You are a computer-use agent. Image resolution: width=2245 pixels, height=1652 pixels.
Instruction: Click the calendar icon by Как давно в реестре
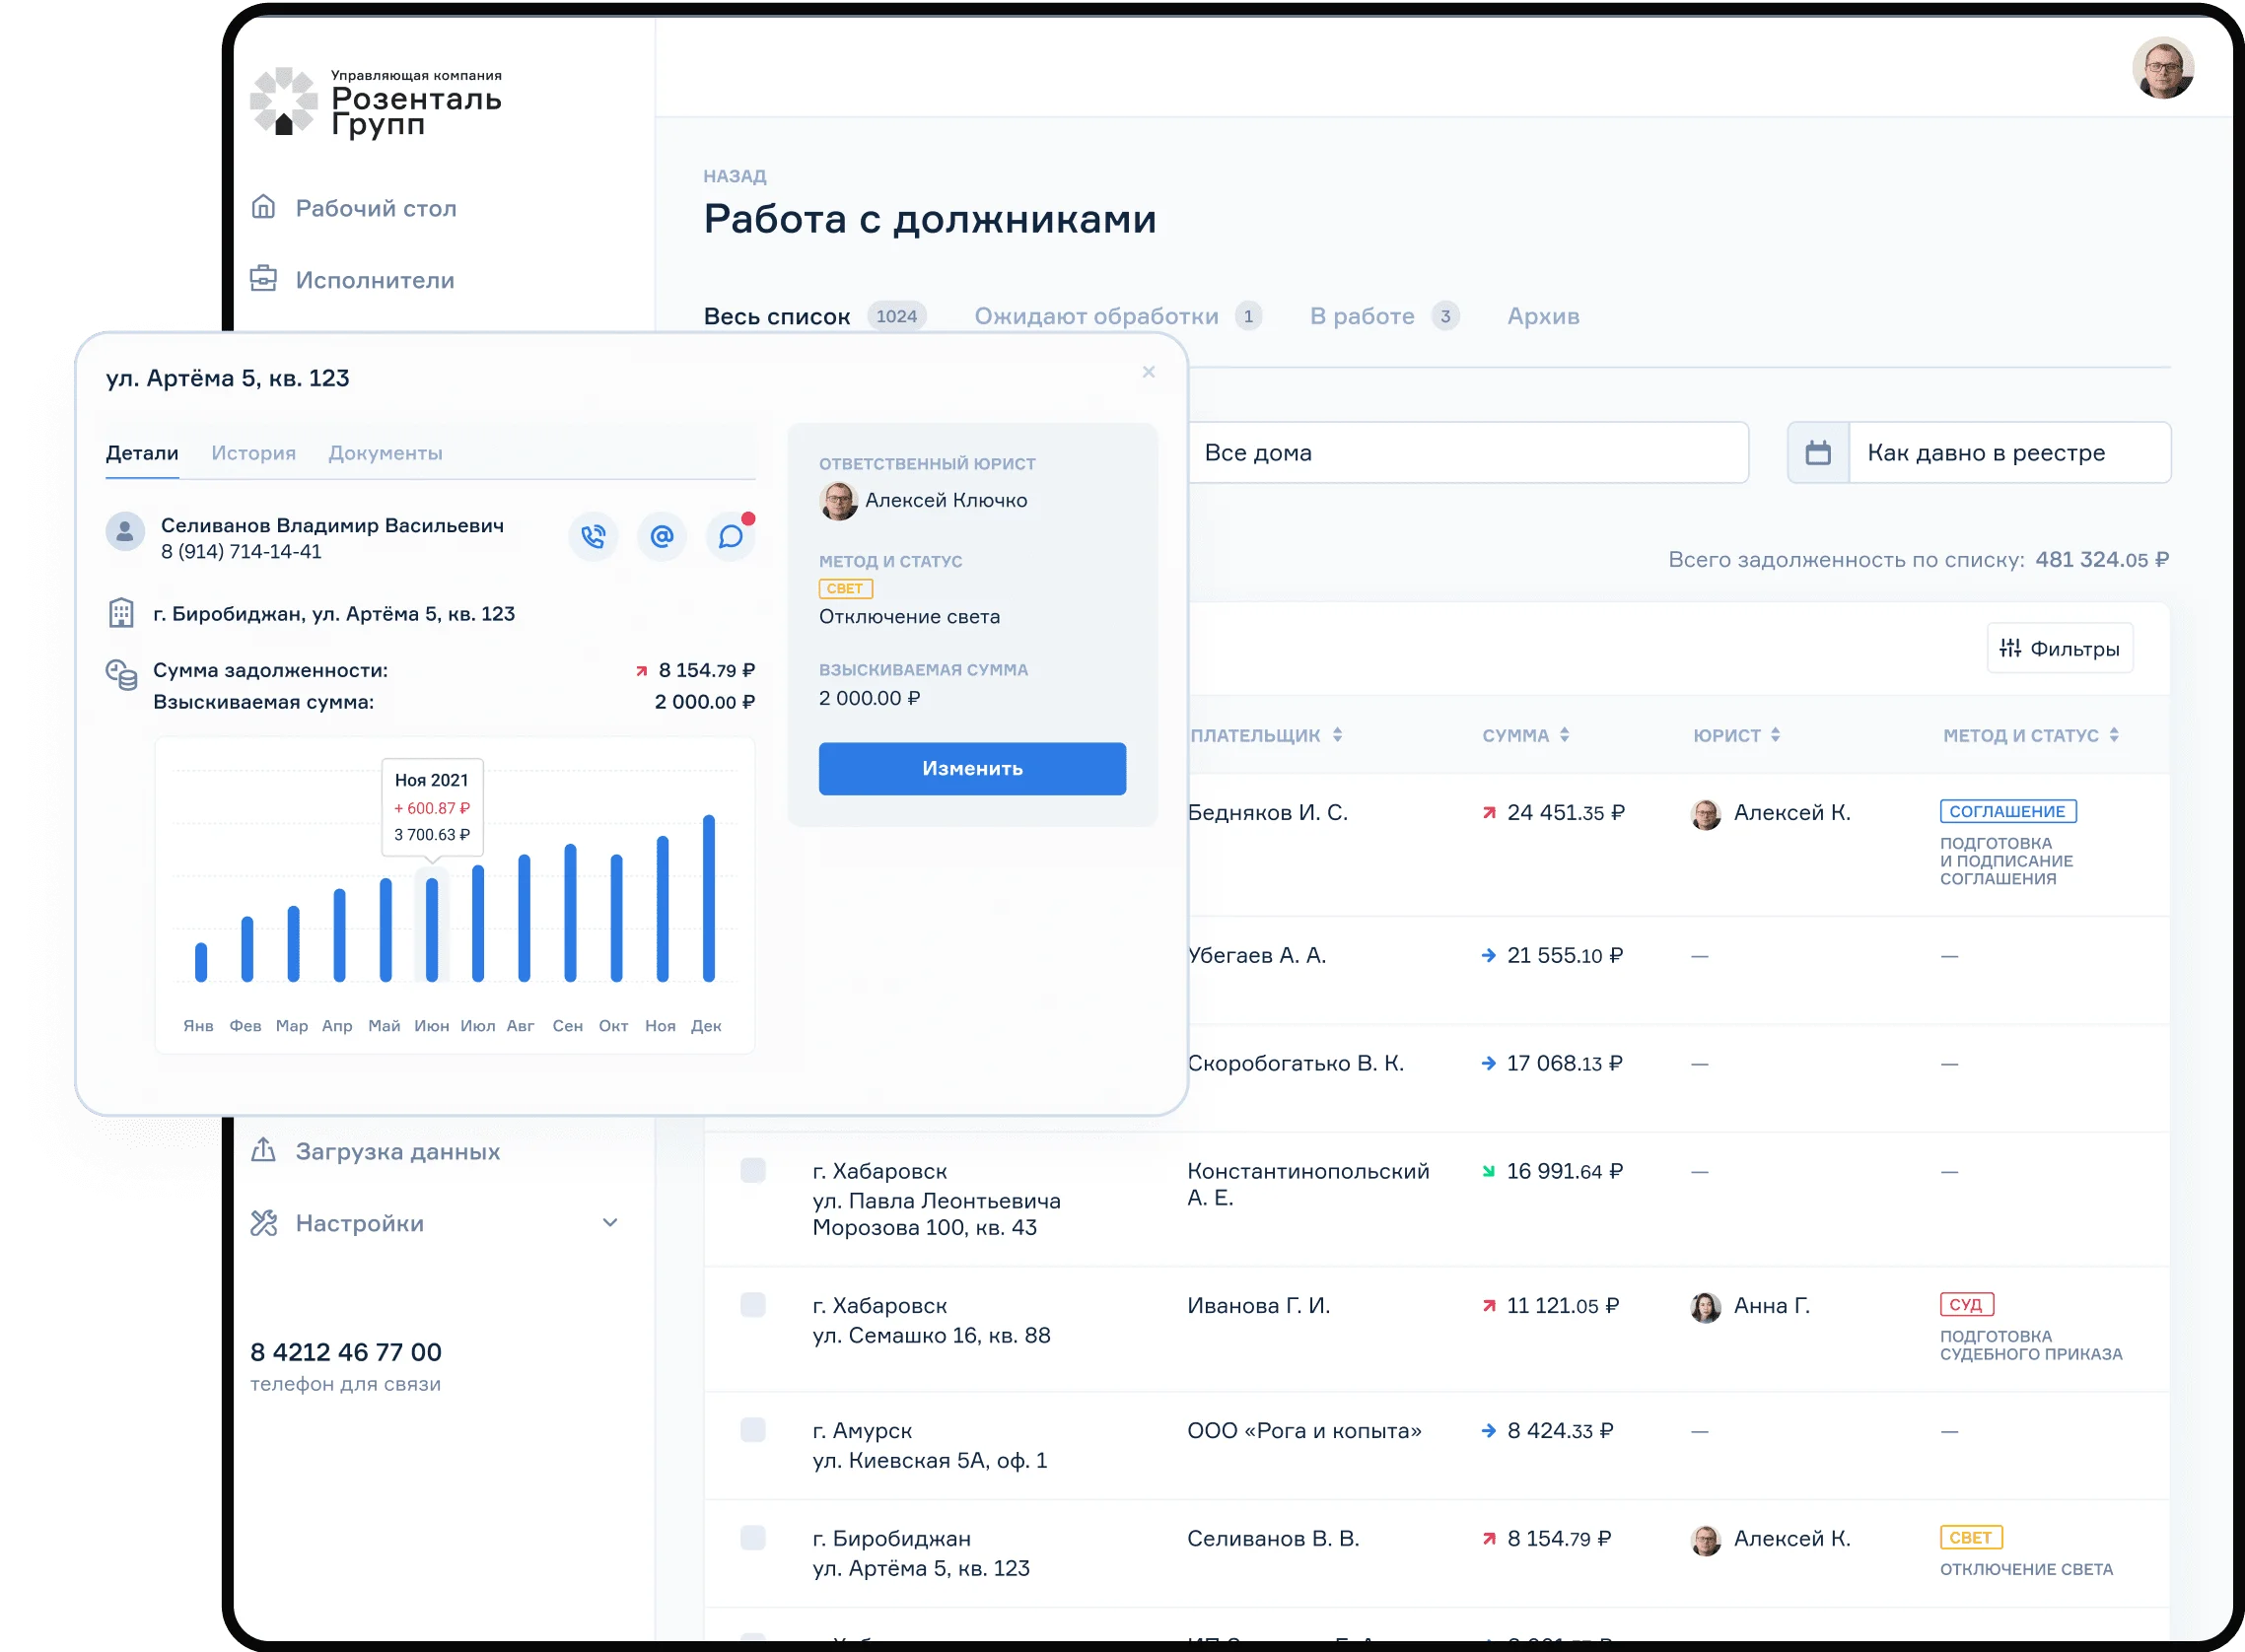click(x=1818, y=453)
